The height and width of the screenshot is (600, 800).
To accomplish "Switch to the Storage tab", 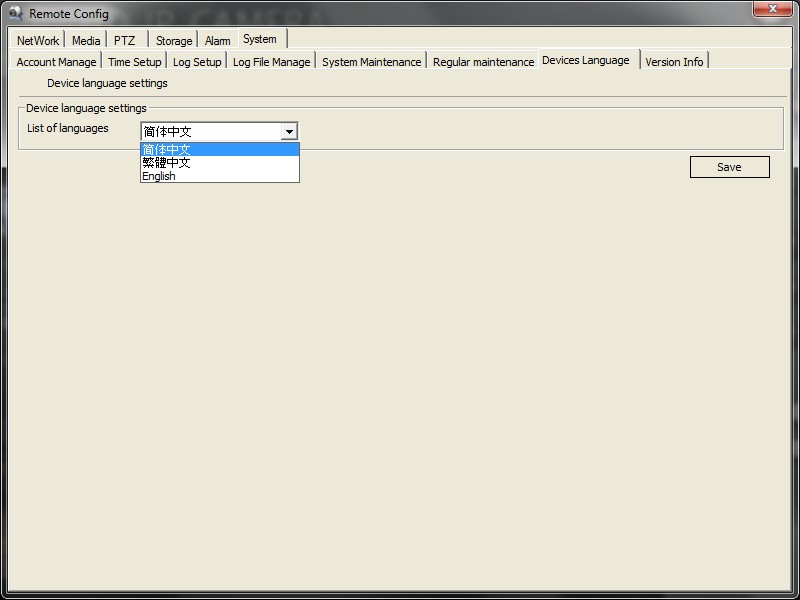I will [x=173, y=40].
